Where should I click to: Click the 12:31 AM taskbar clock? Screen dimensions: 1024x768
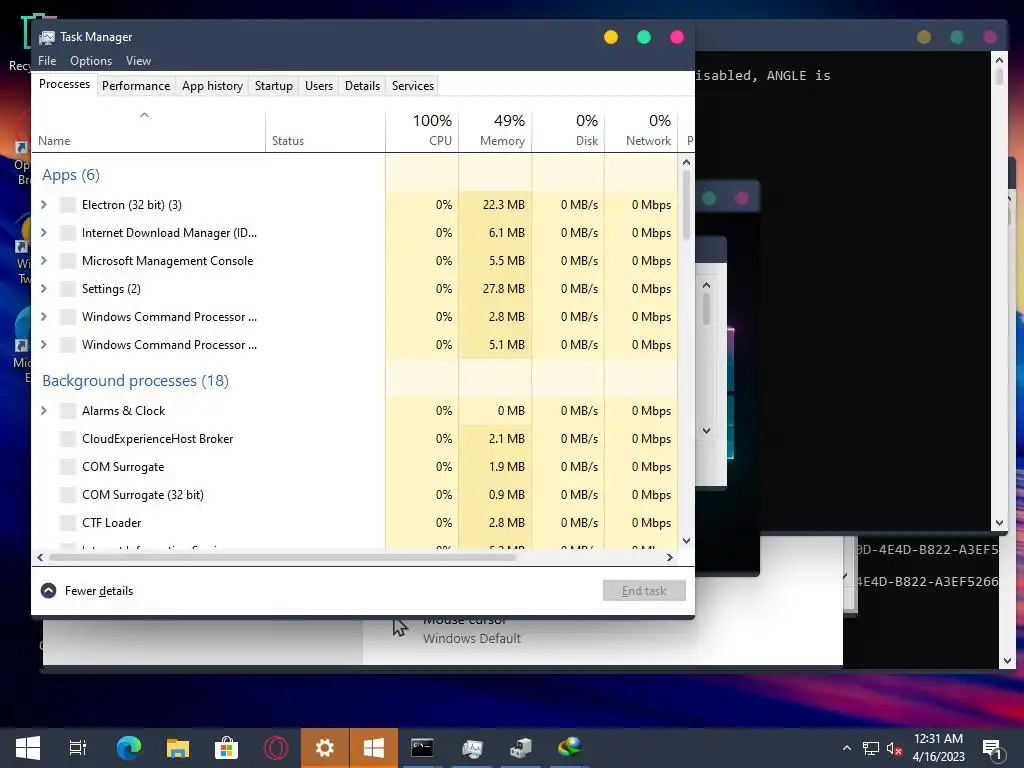point(938,748)
